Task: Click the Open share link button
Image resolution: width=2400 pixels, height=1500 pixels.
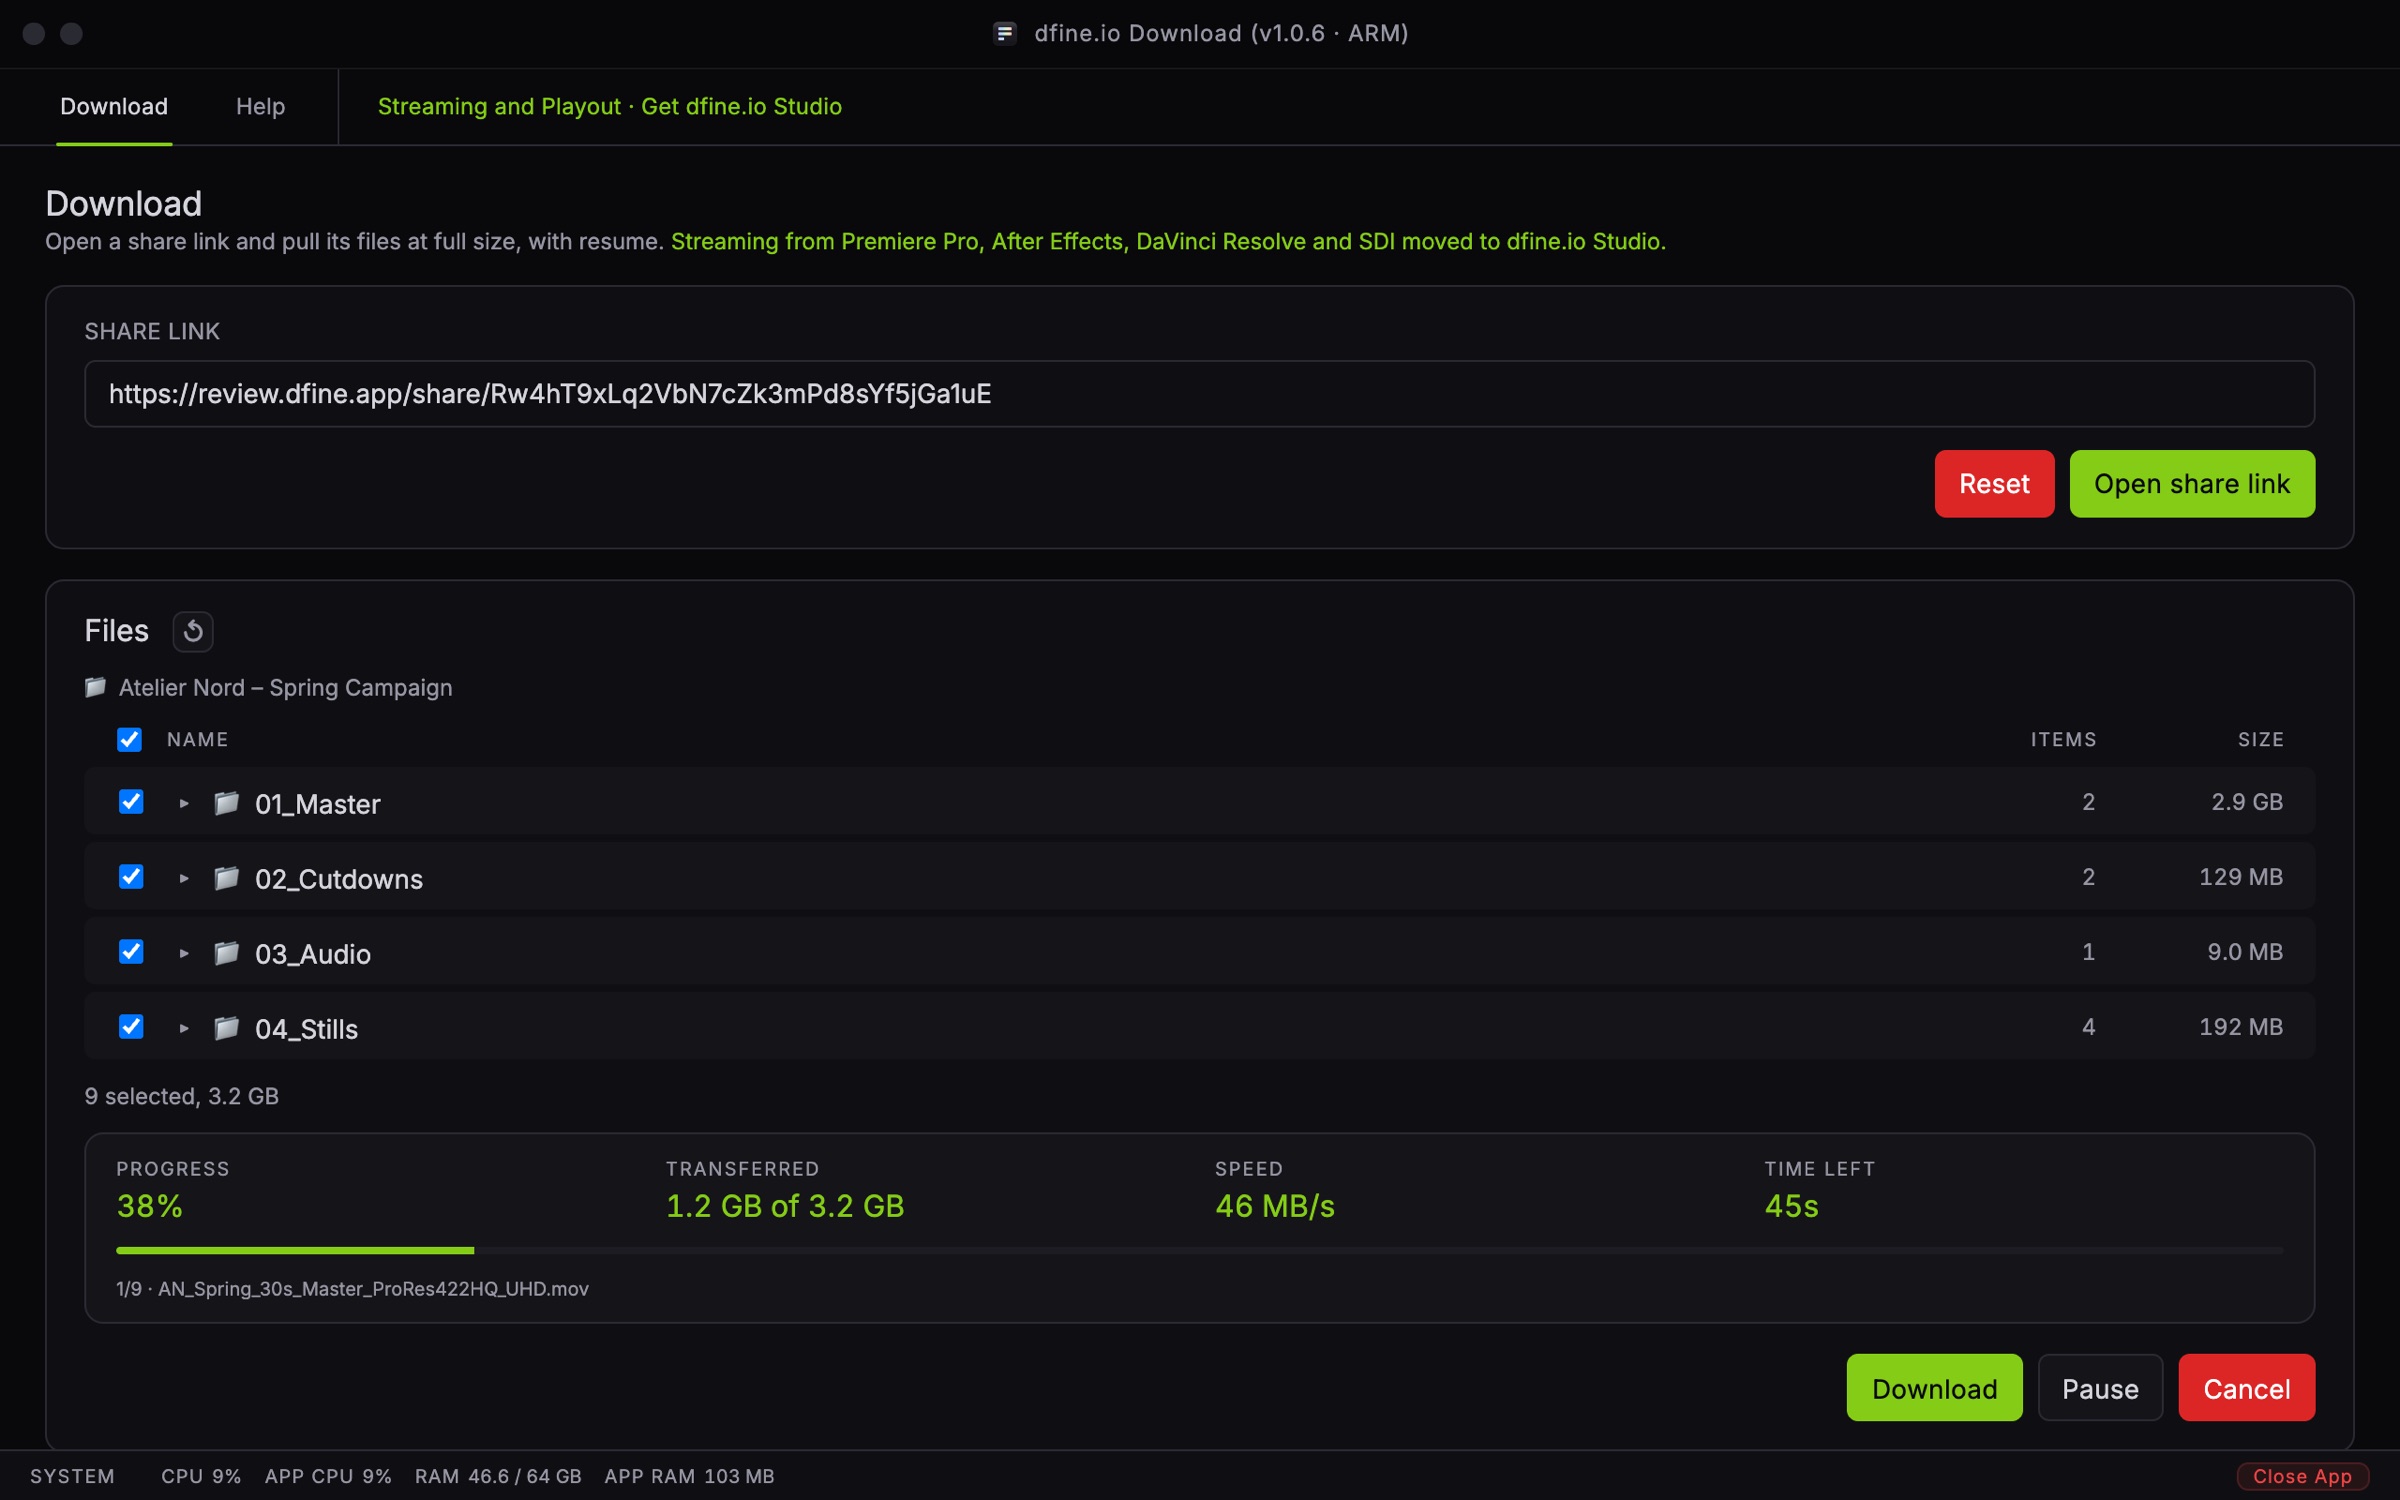Action: pyautogui.click(x=2192, y=484)
